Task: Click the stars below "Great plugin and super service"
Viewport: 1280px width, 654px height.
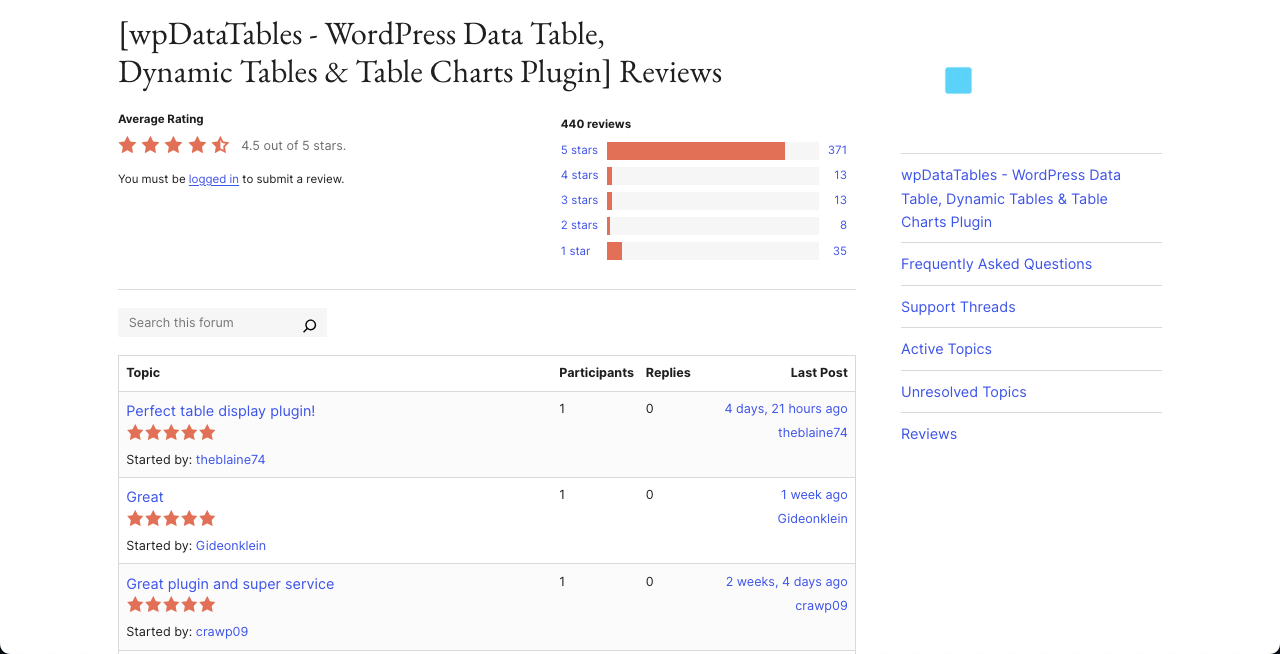Action: [171, 604]
